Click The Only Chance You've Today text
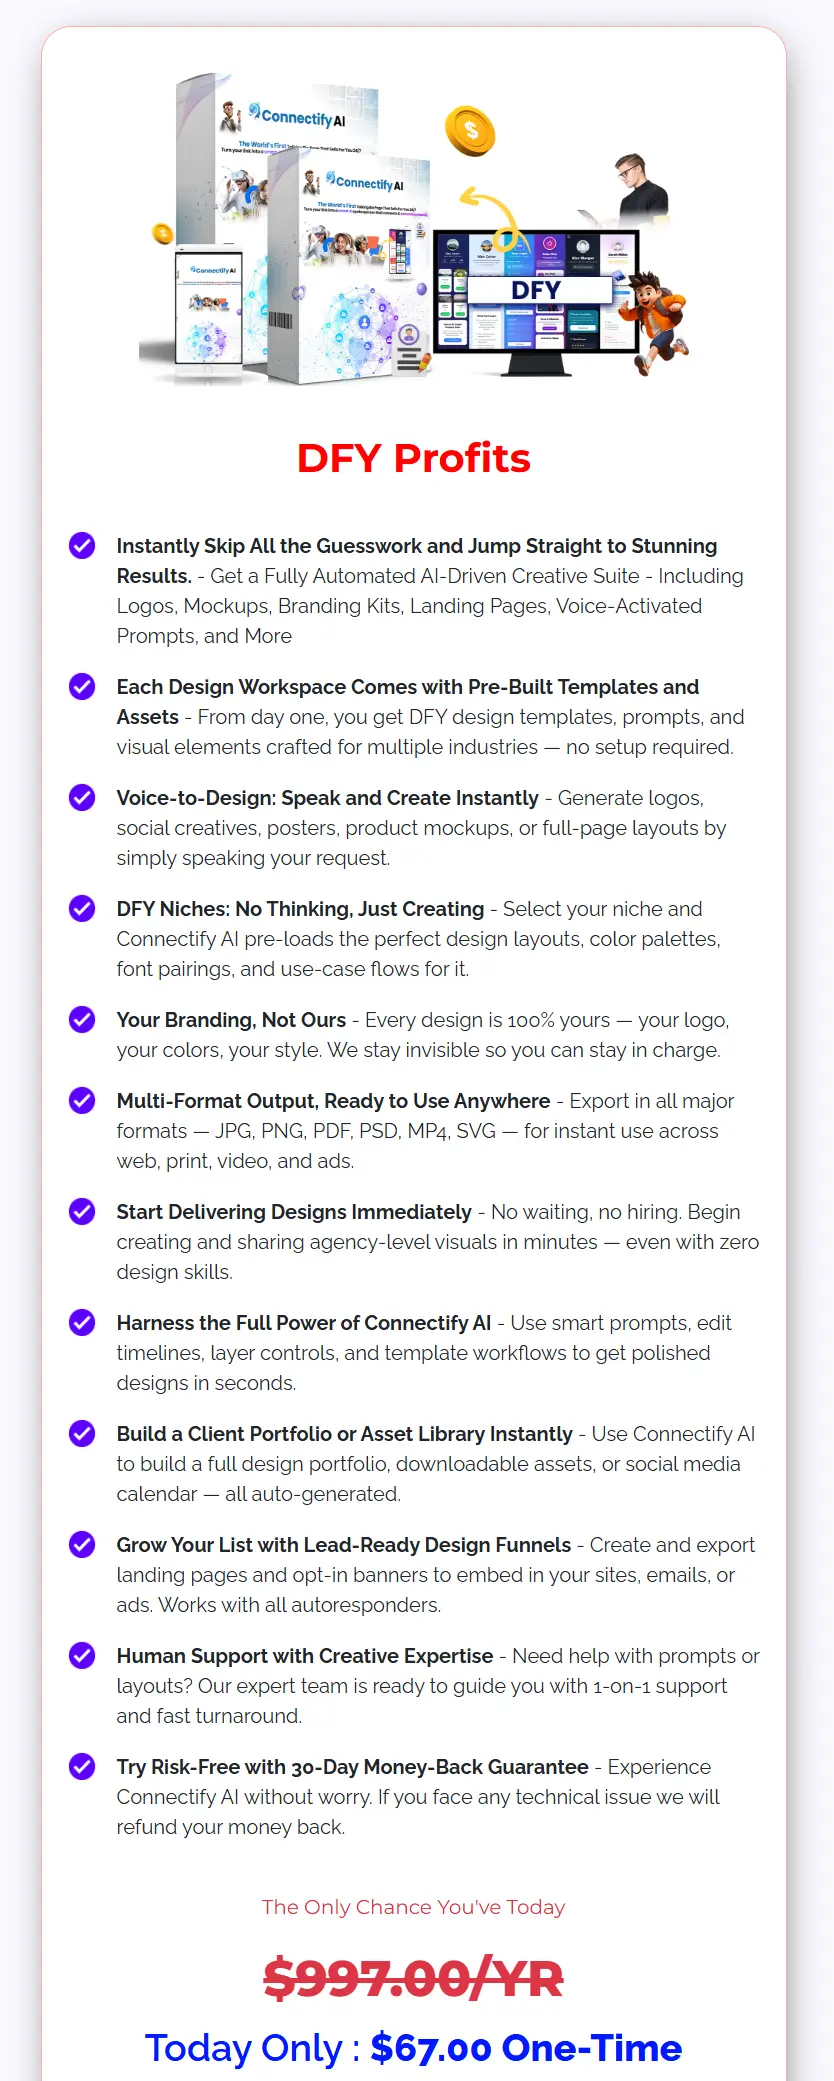The width and height of the screenshot is (834, 2081). [414, 1907]
